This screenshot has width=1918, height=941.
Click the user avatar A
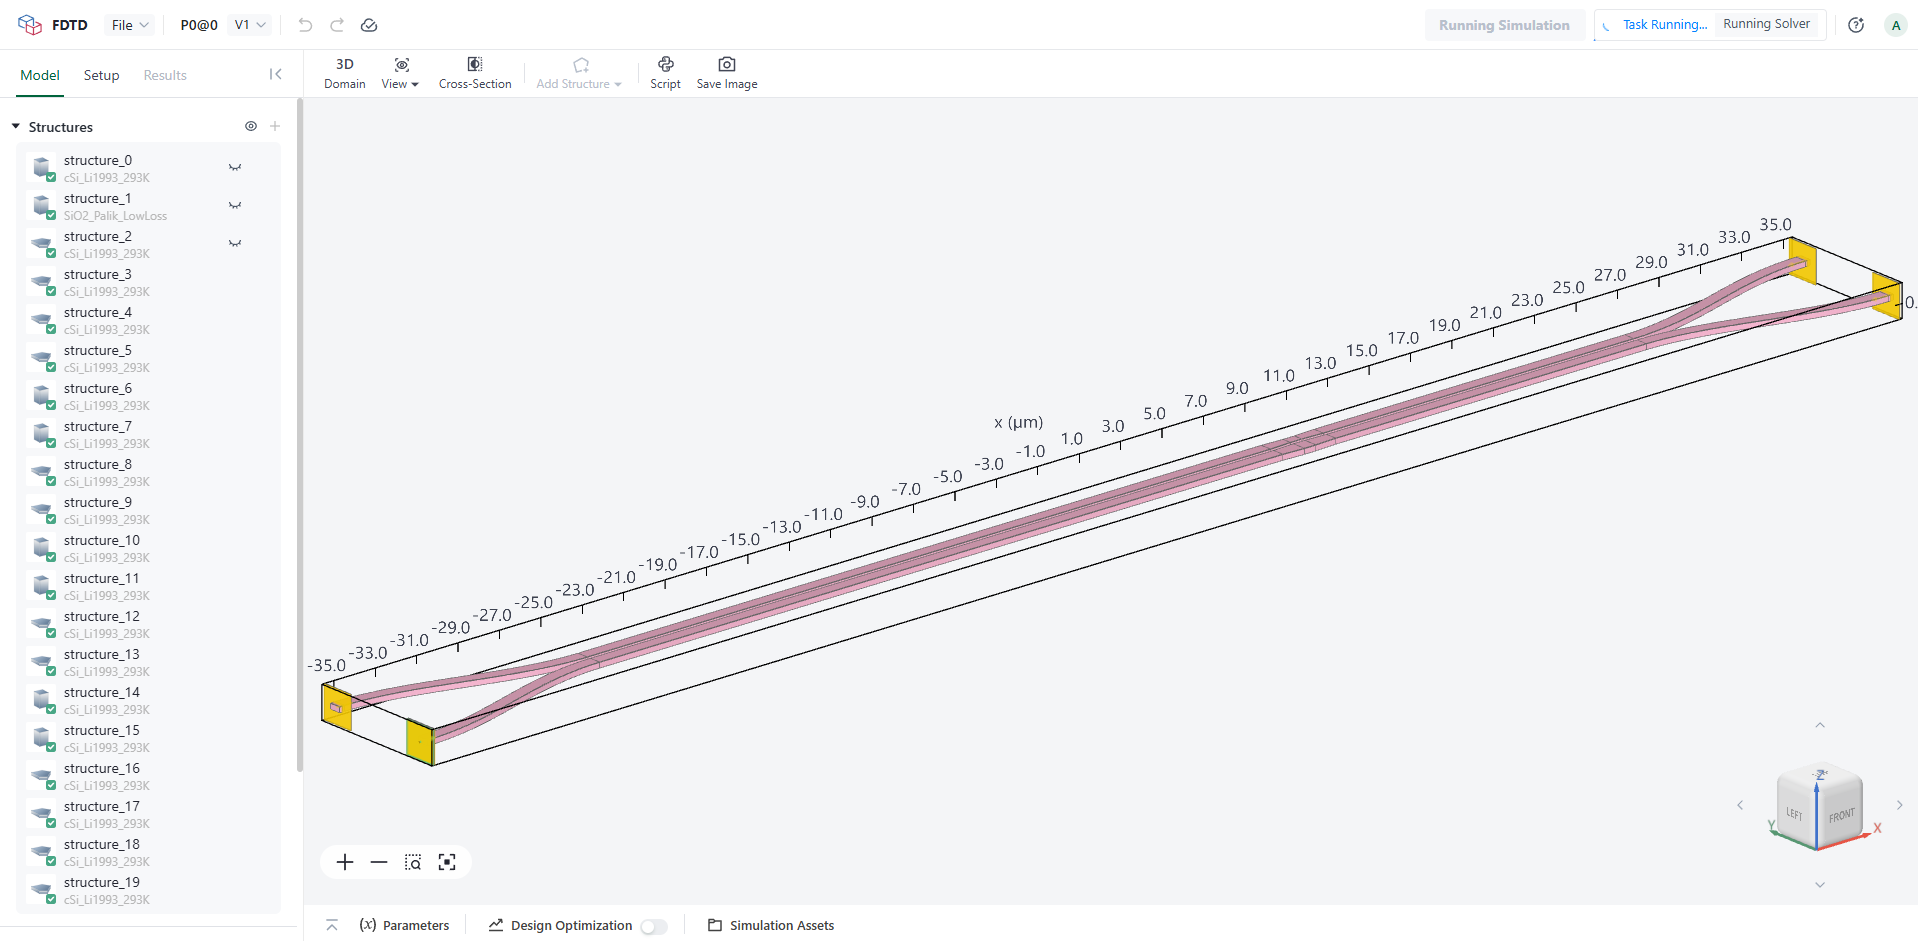pyautogui.click(x=1896, y=25)
